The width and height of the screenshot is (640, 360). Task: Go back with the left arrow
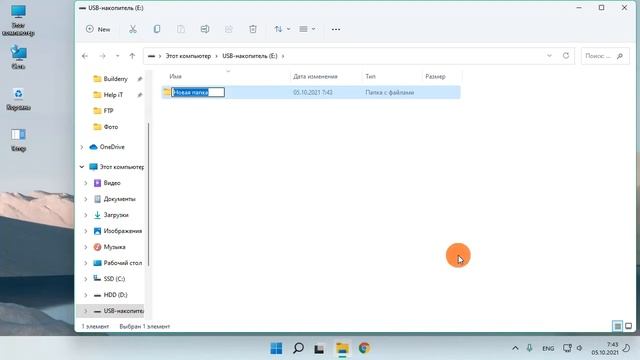pyautogui.click(x=85, y=56)
